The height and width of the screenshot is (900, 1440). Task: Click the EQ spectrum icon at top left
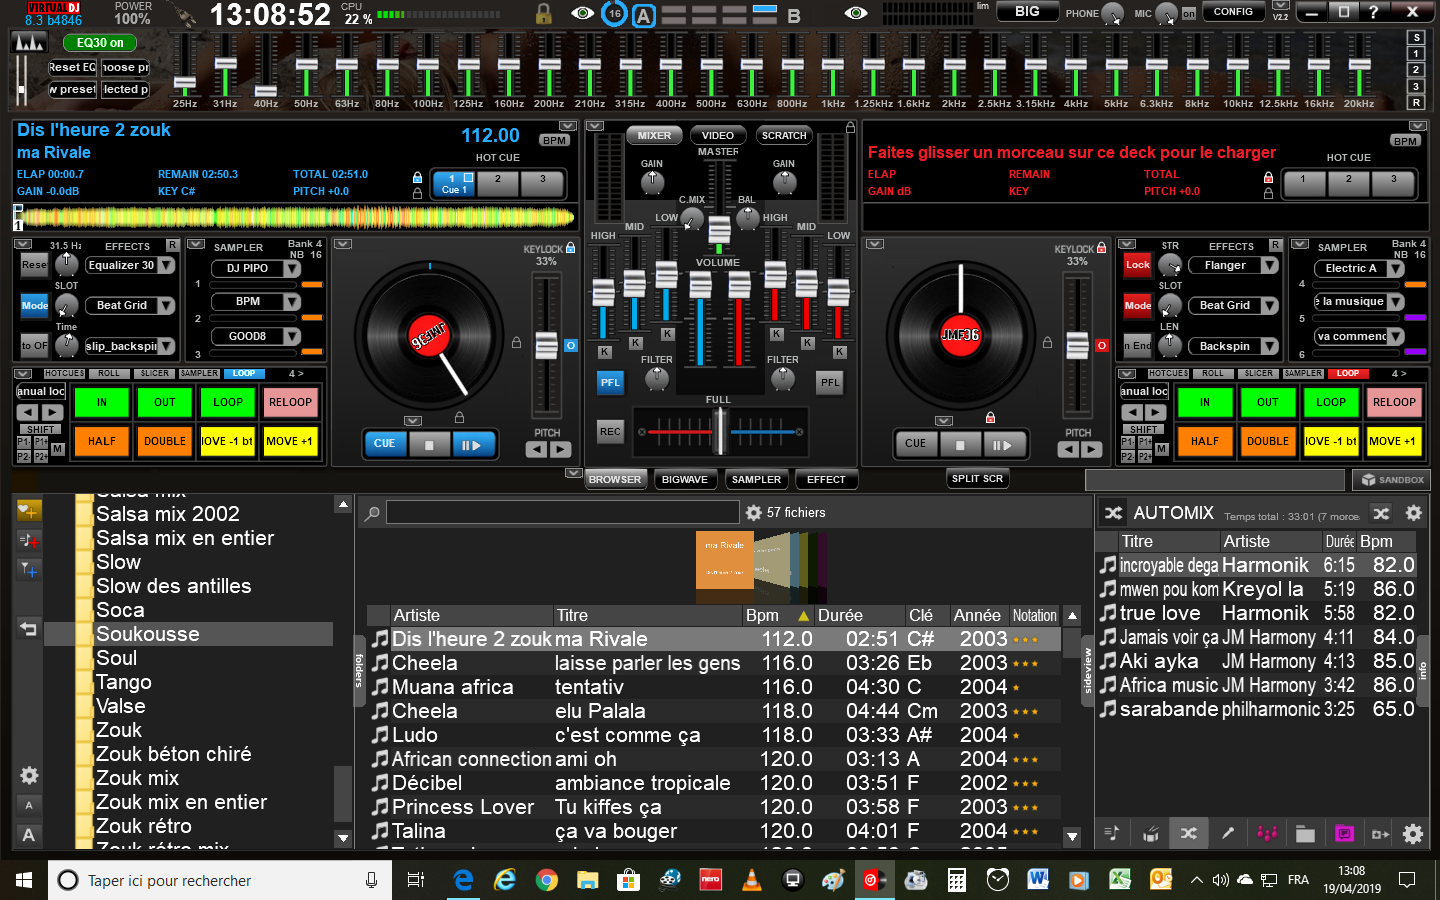pos(28,43)
